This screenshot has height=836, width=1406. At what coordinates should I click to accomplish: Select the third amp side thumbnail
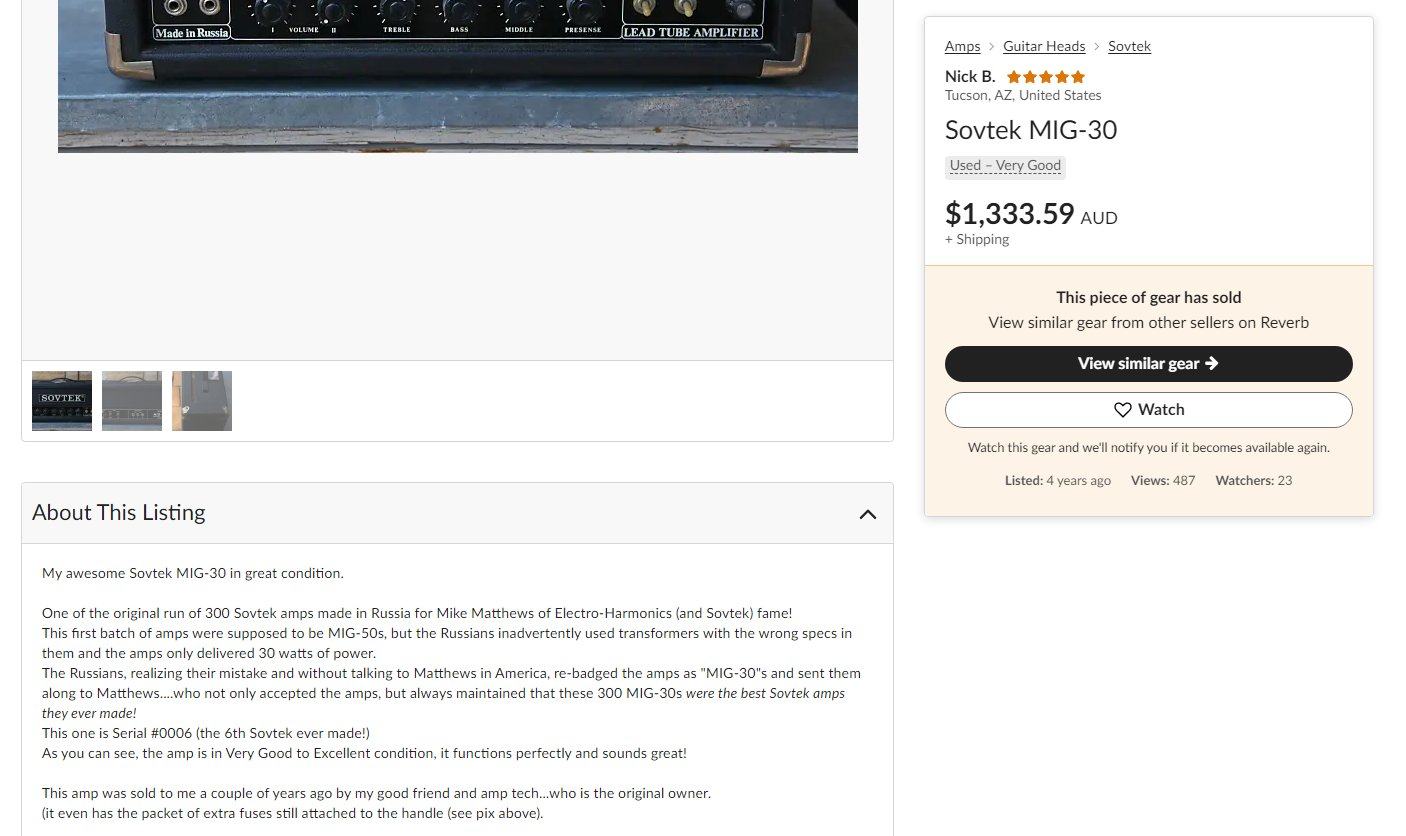click(x=202, y=401)
